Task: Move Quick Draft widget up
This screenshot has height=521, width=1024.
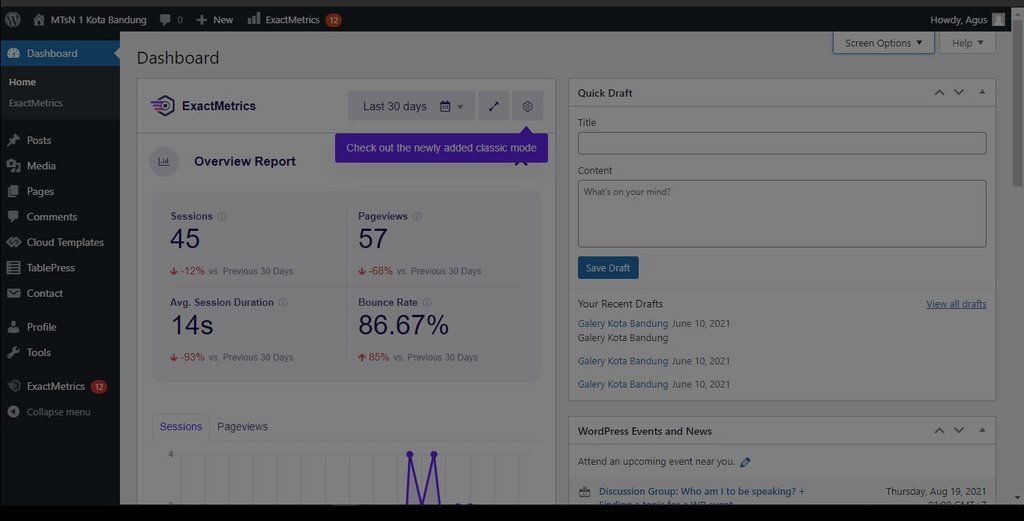Action: click(x=939, y=93)
